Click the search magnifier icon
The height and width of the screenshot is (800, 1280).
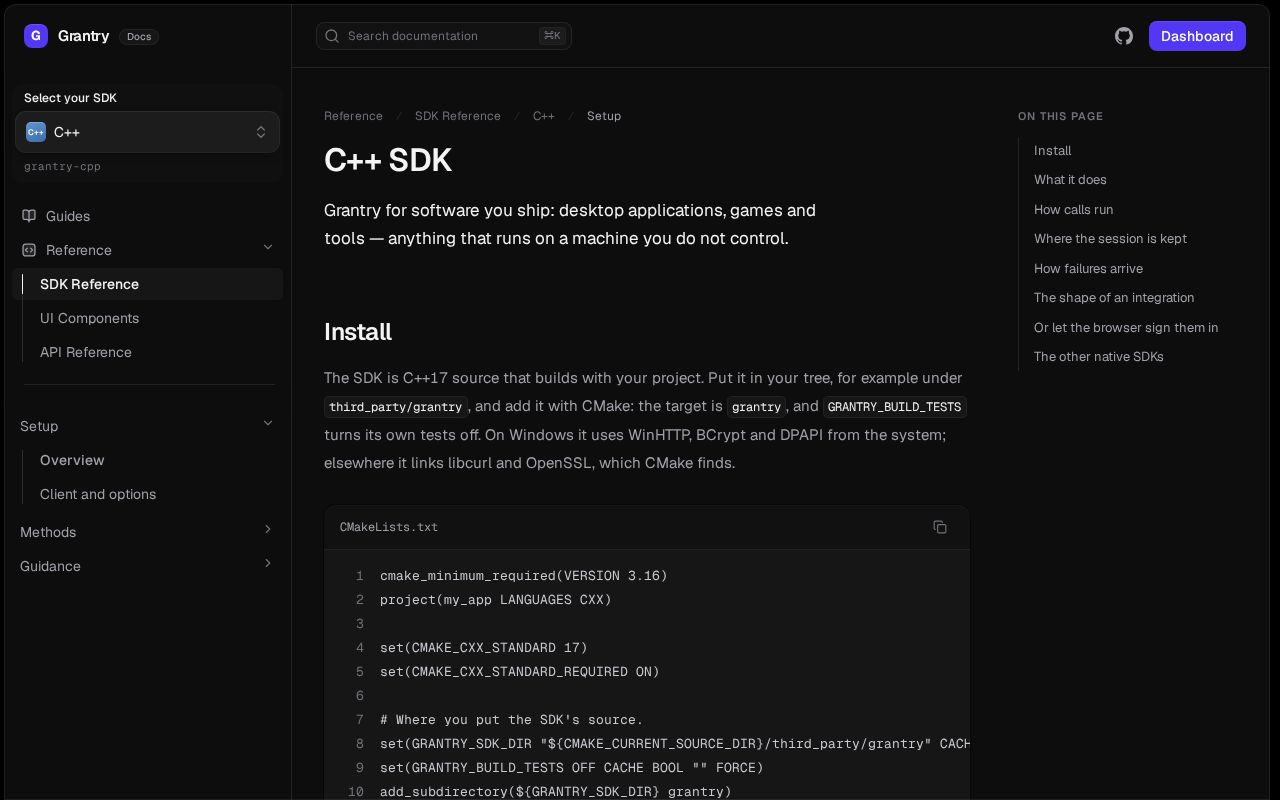point(333,36)
